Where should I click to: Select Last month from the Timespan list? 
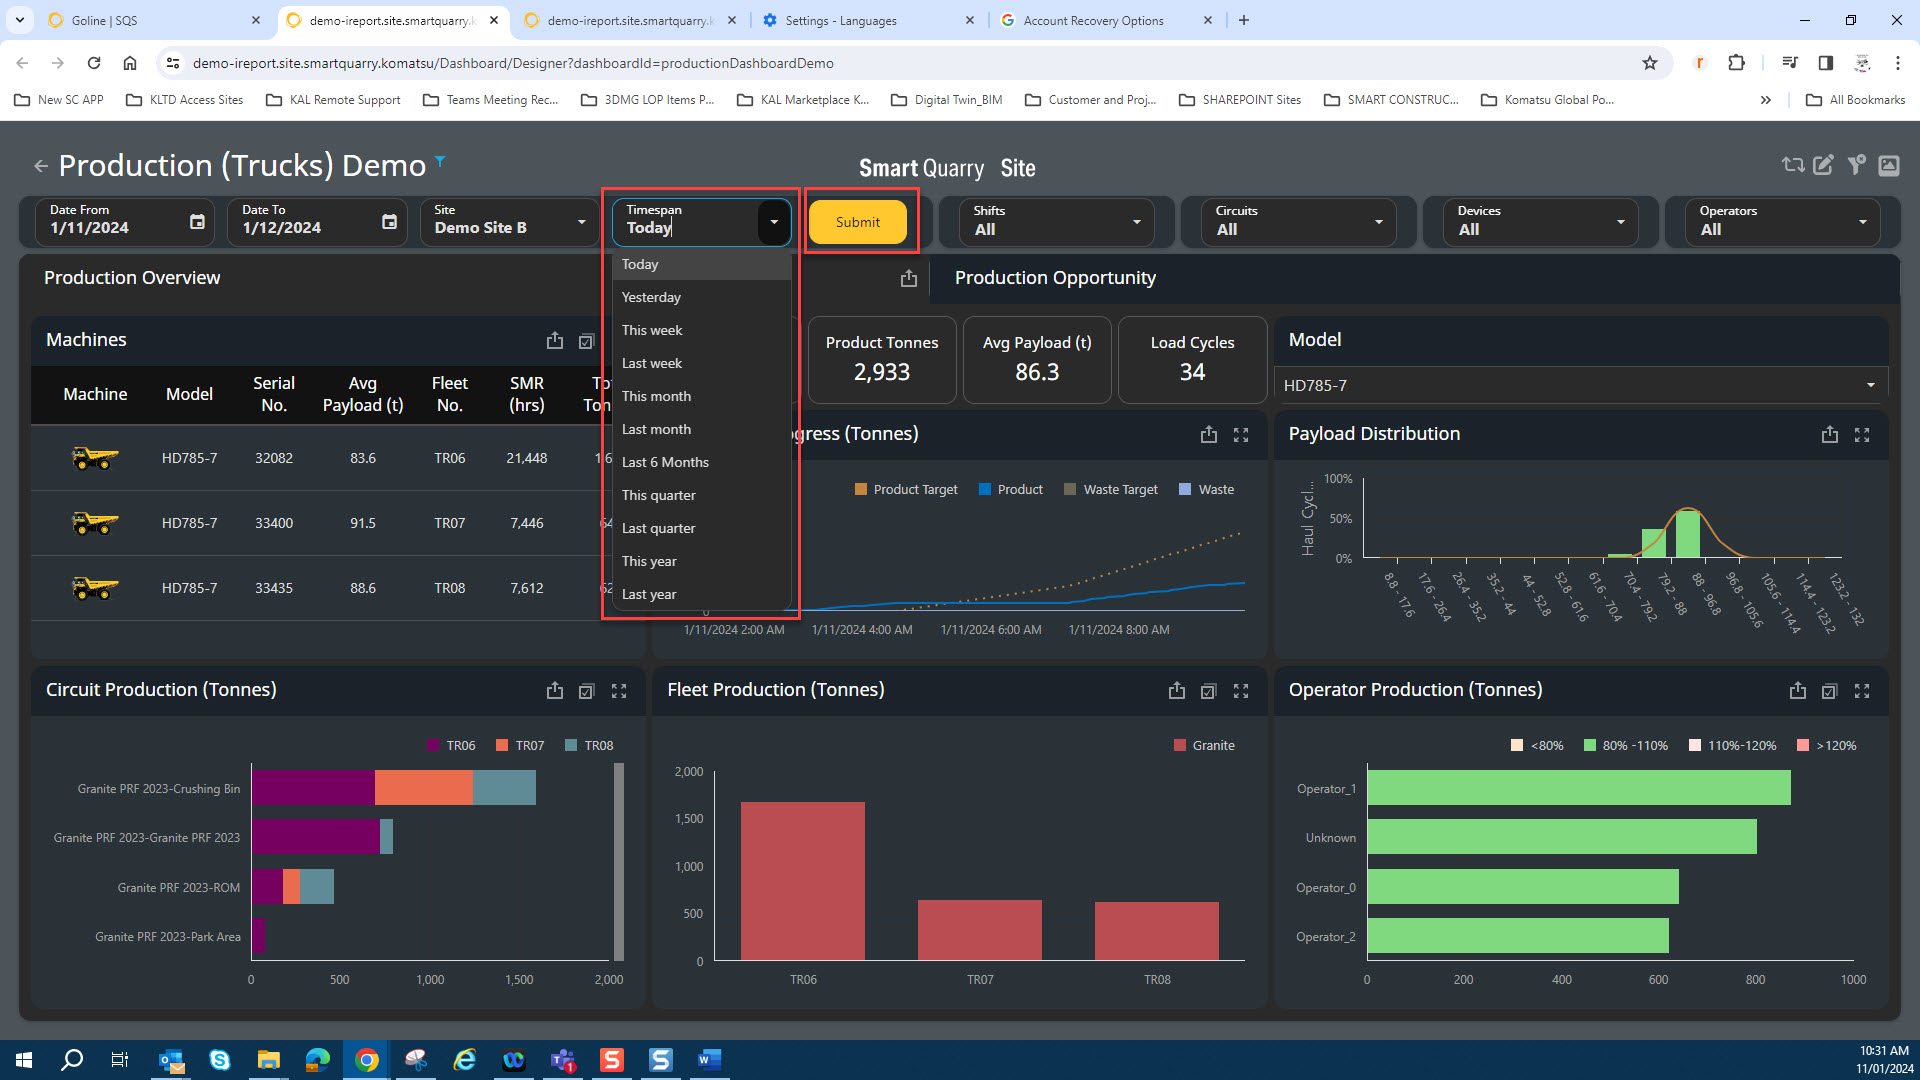pos(701,429)
